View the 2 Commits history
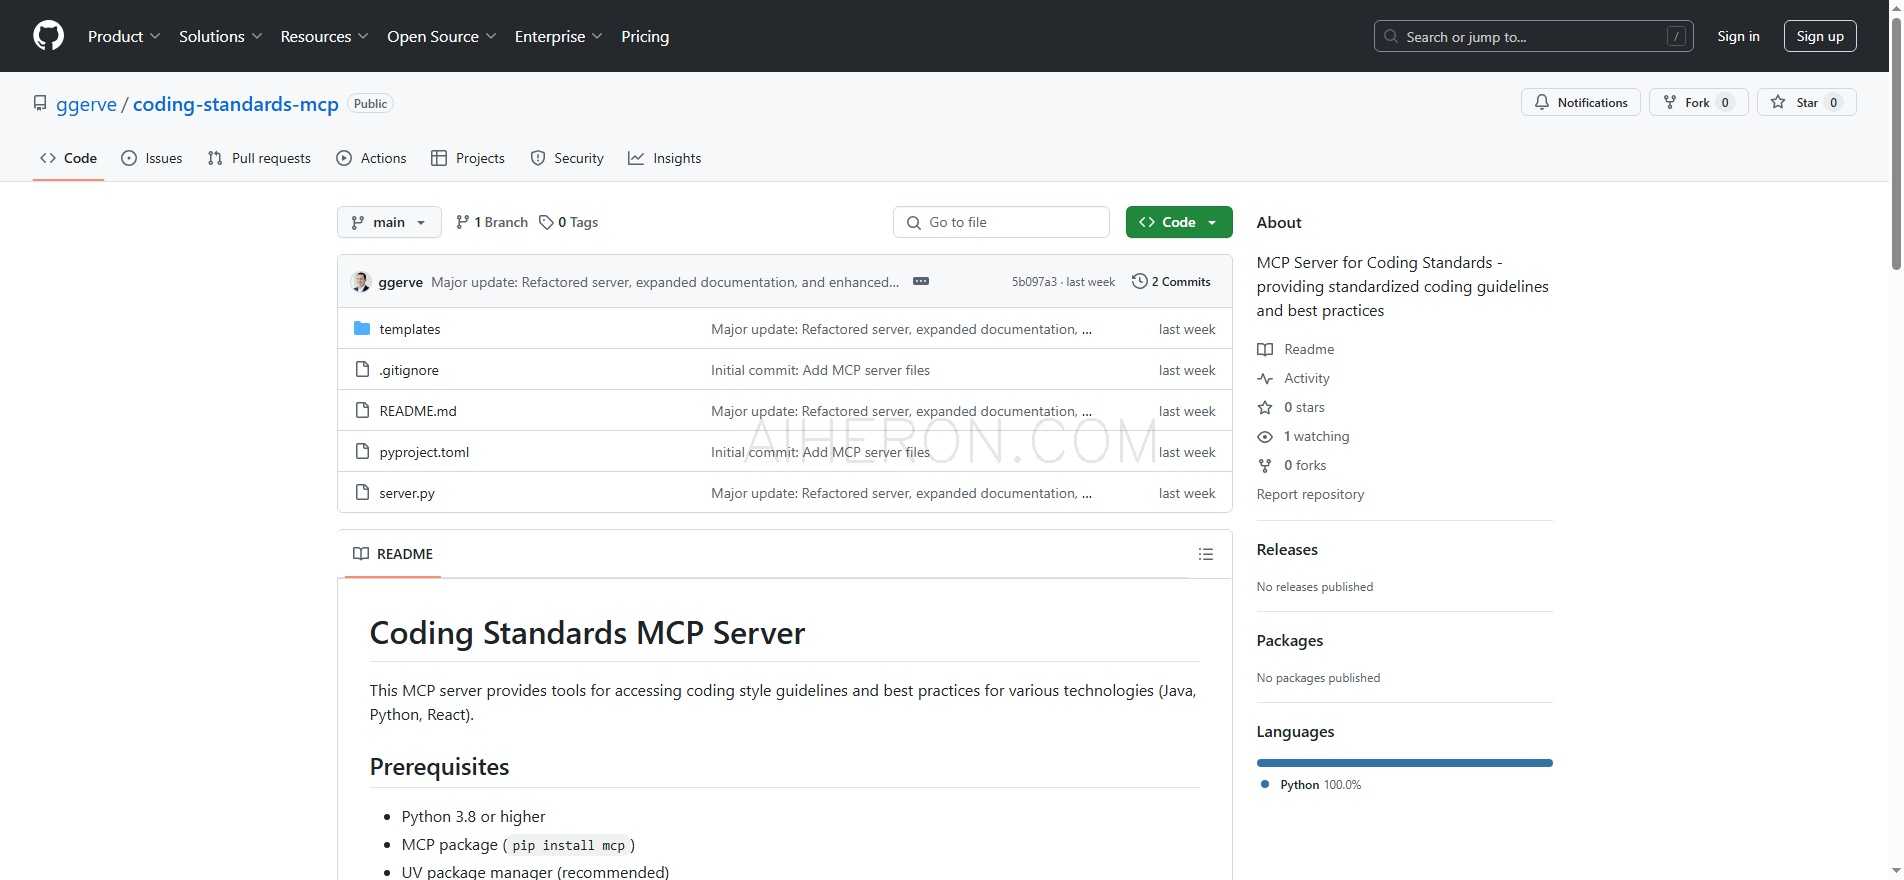1904x880 pixels. (x=1171, y=282)
